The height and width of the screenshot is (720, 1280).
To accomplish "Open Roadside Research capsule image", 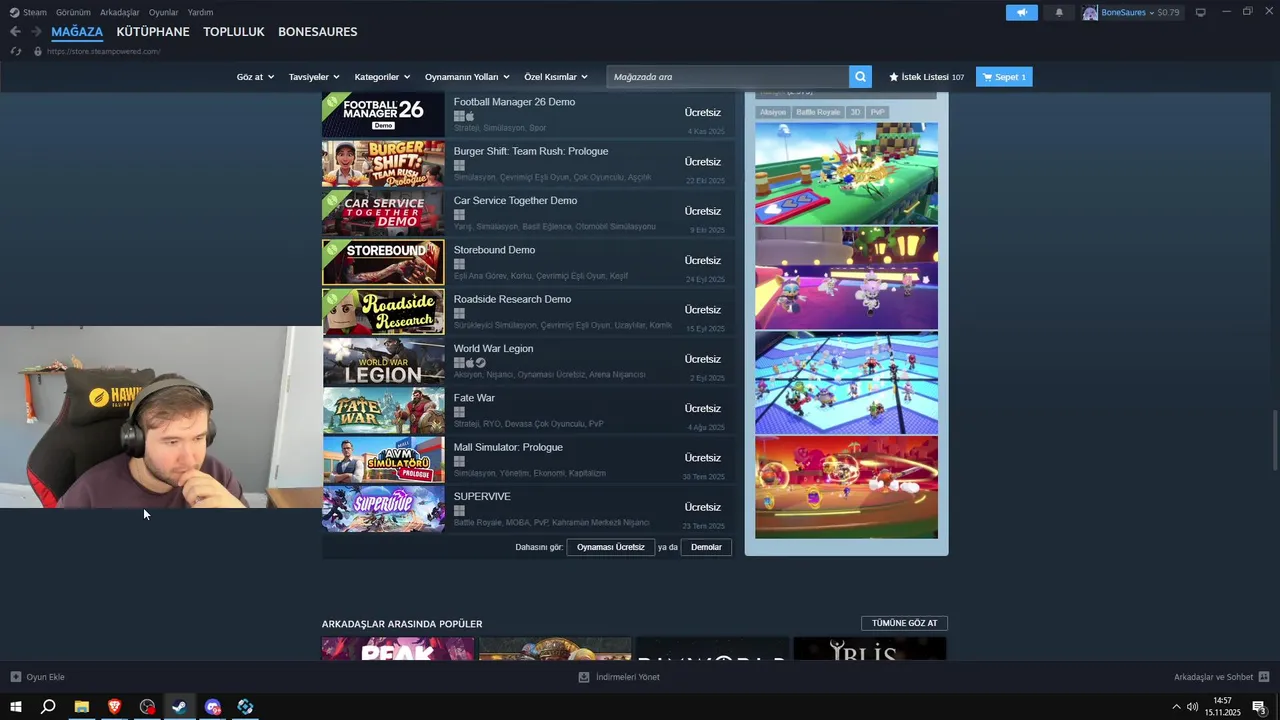I will [x=383, y=311].
